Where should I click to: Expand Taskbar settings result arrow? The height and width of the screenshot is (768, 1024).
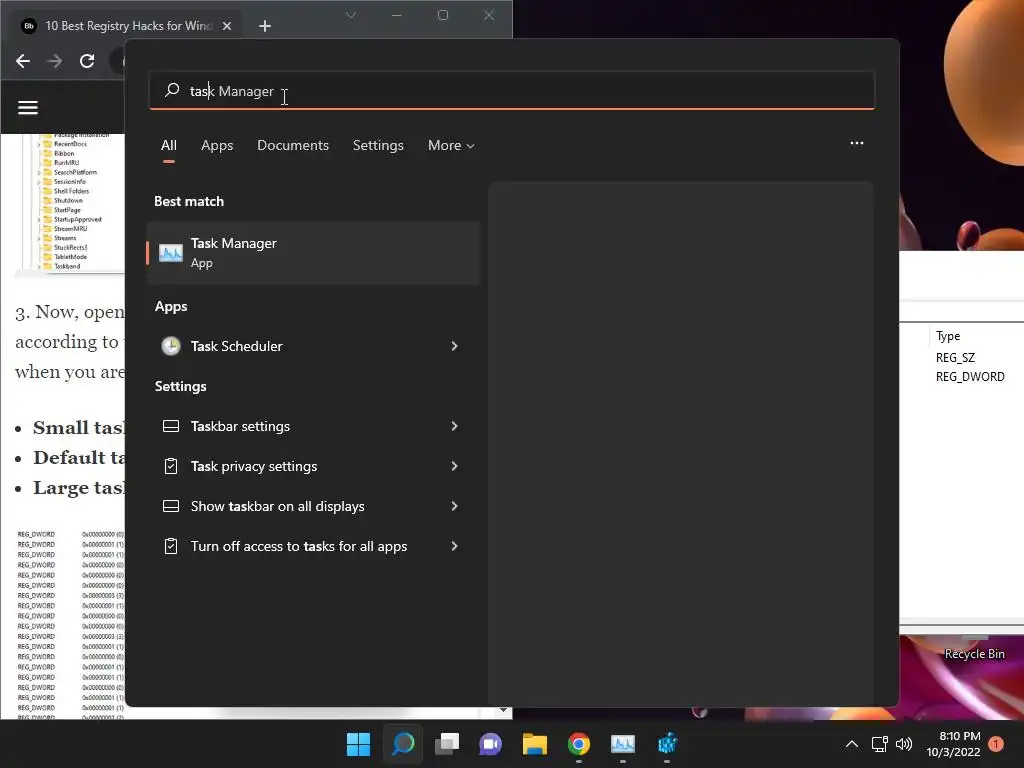click(x=455, y=426)
